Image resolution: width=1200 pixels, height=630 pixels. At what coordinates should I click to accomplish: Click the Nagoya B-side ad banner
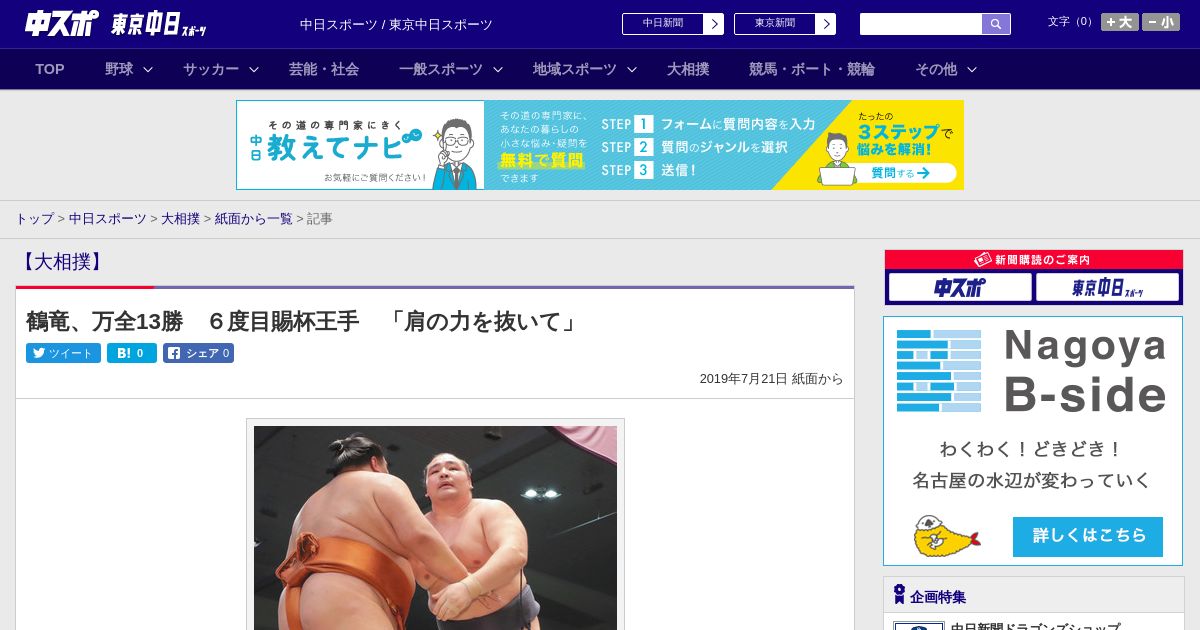point(1033,441)
